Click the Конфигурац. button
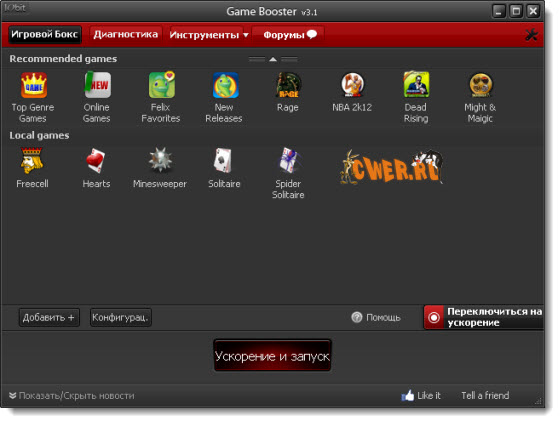The height and width of the screenshot is (423, 560). [x=120, y=317]
